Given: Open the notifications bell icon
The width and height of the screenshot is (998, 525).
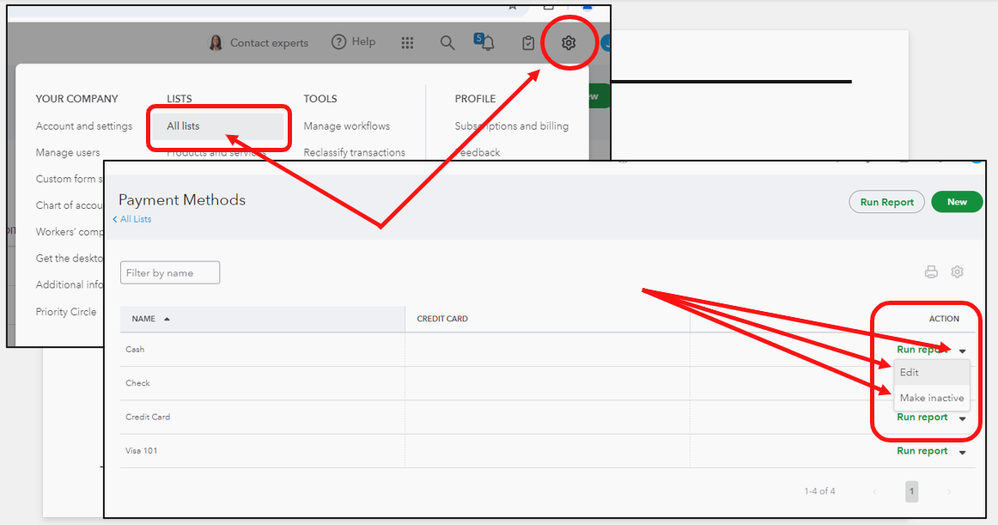Looking at the screenshot, I should click(488, 43).
